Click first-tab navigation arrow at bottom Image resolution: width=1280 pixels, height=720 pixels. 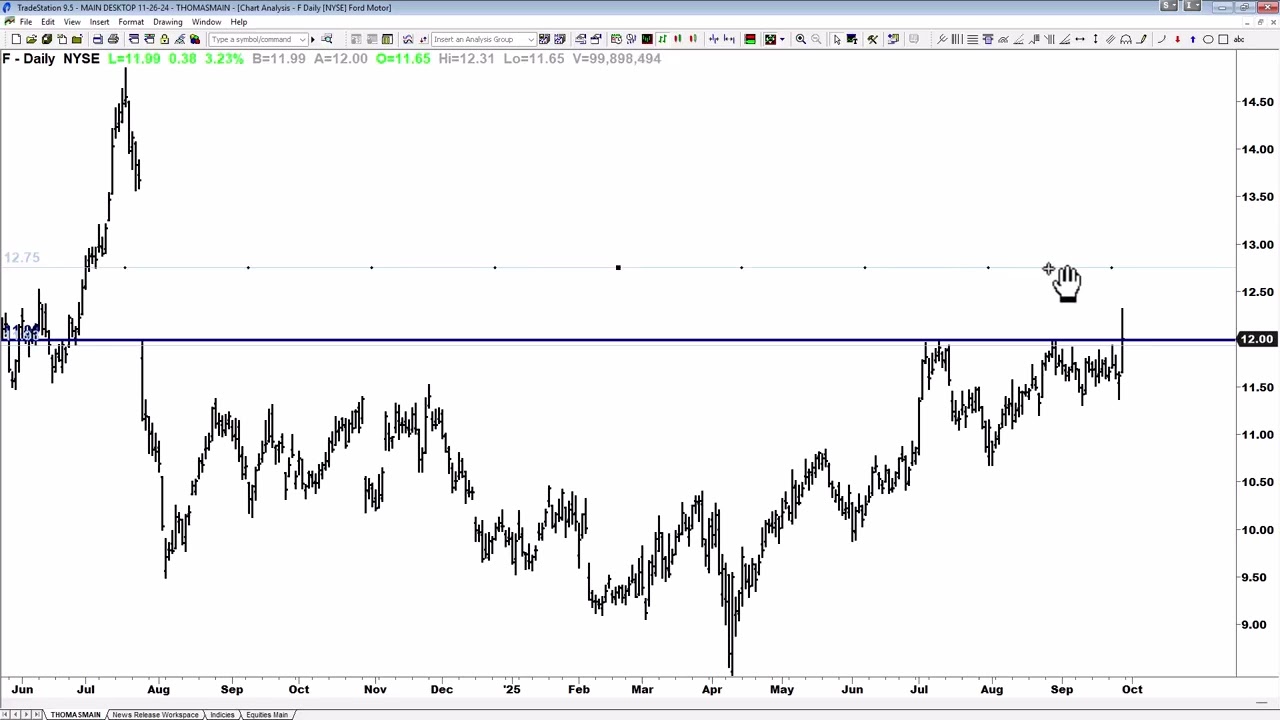pyautogui.click(x=6, y=714)
